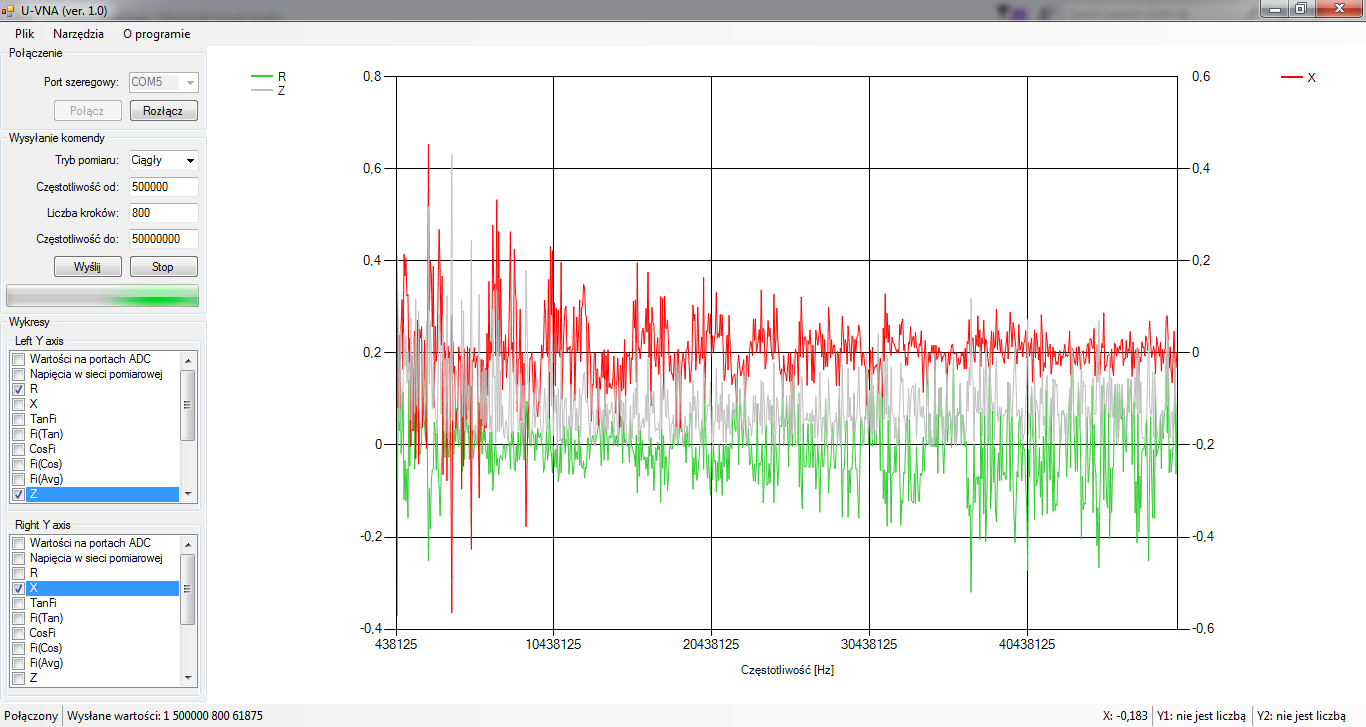
Task: Open the Plik menu
Action: click(x=25, y=33)
